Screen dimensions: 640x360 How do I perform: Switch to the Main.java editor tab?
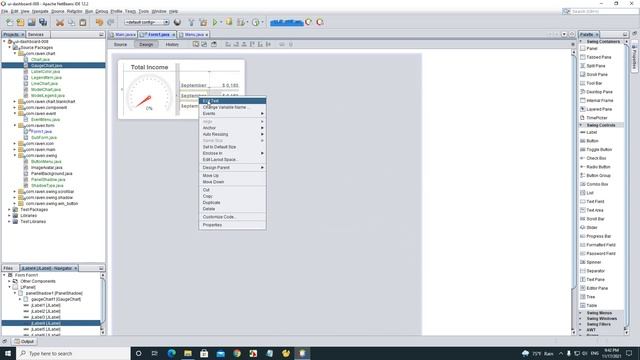(x=123, y=35)
